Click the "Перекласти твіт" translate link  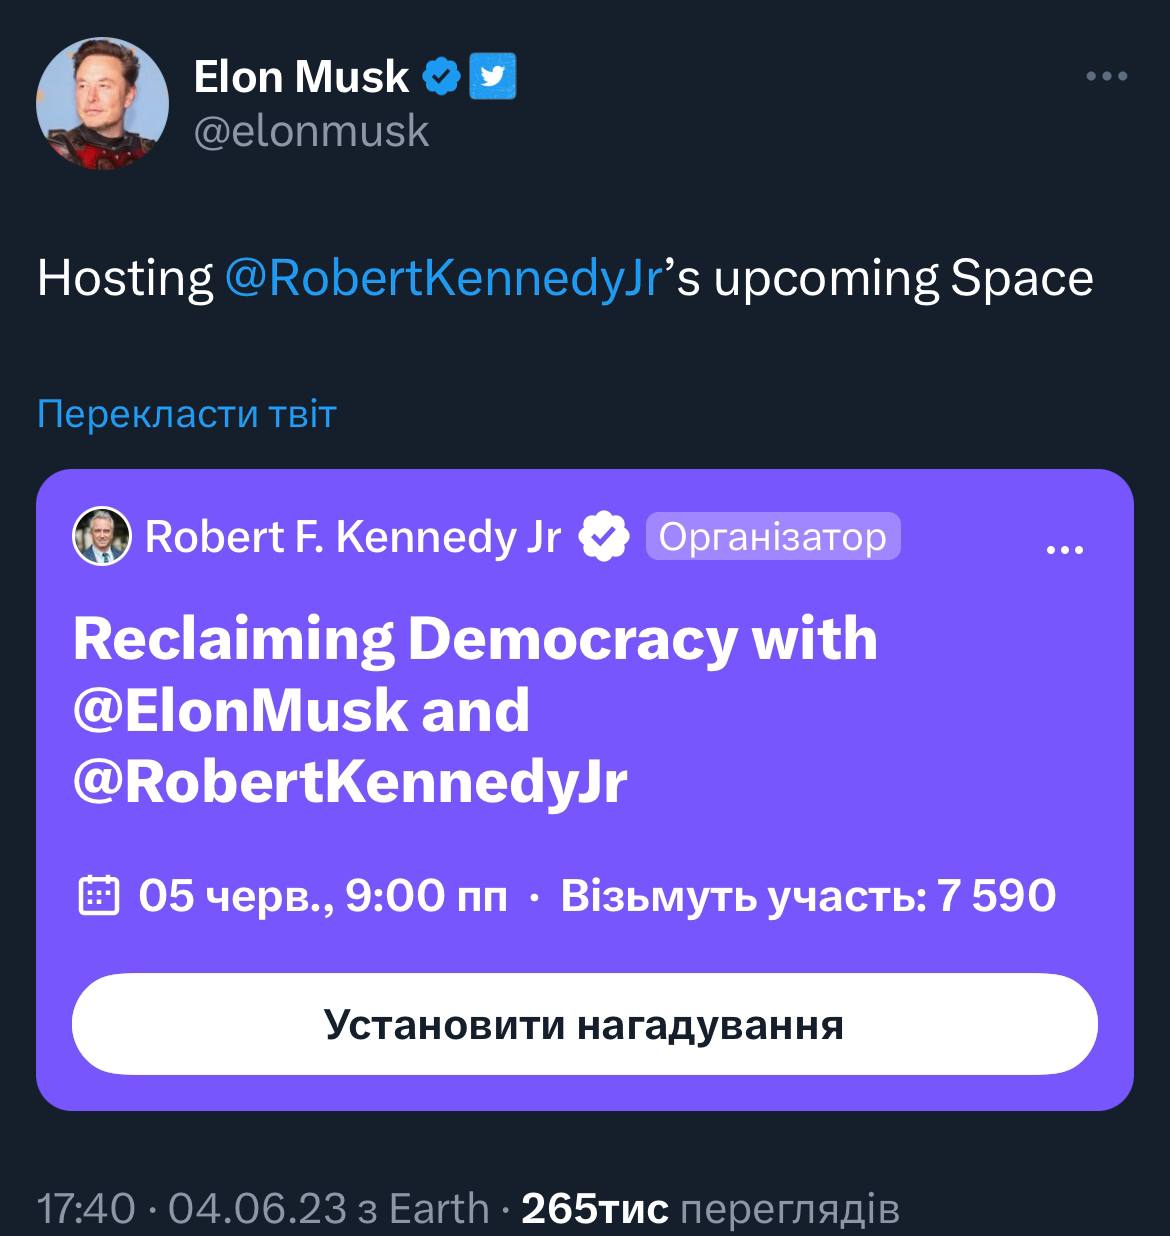[x=187, y=414]
